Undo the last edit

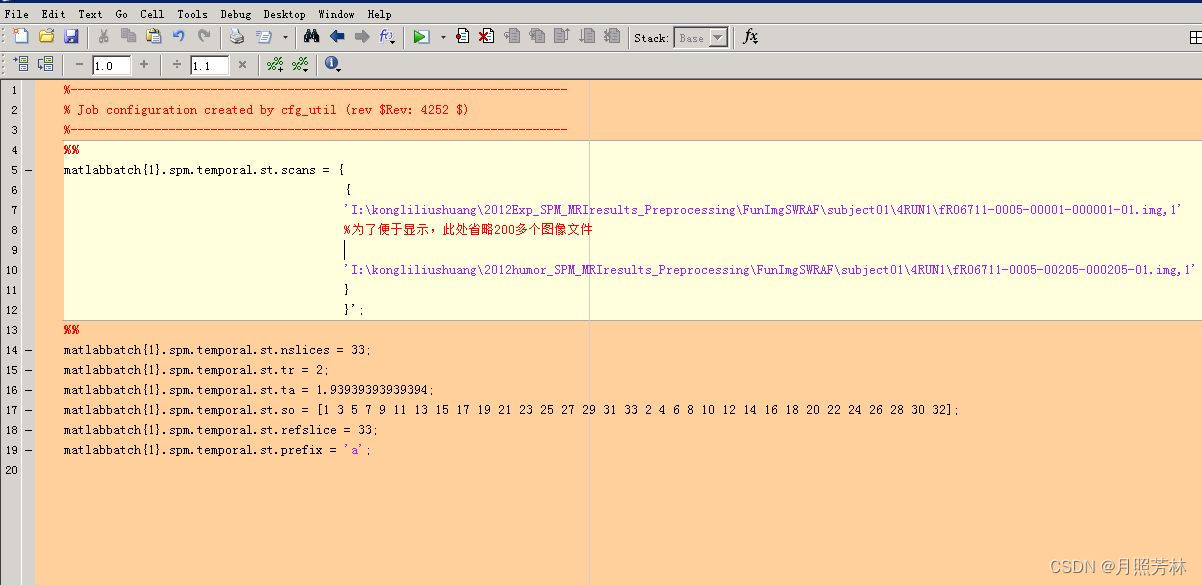(x=180, y=36)
